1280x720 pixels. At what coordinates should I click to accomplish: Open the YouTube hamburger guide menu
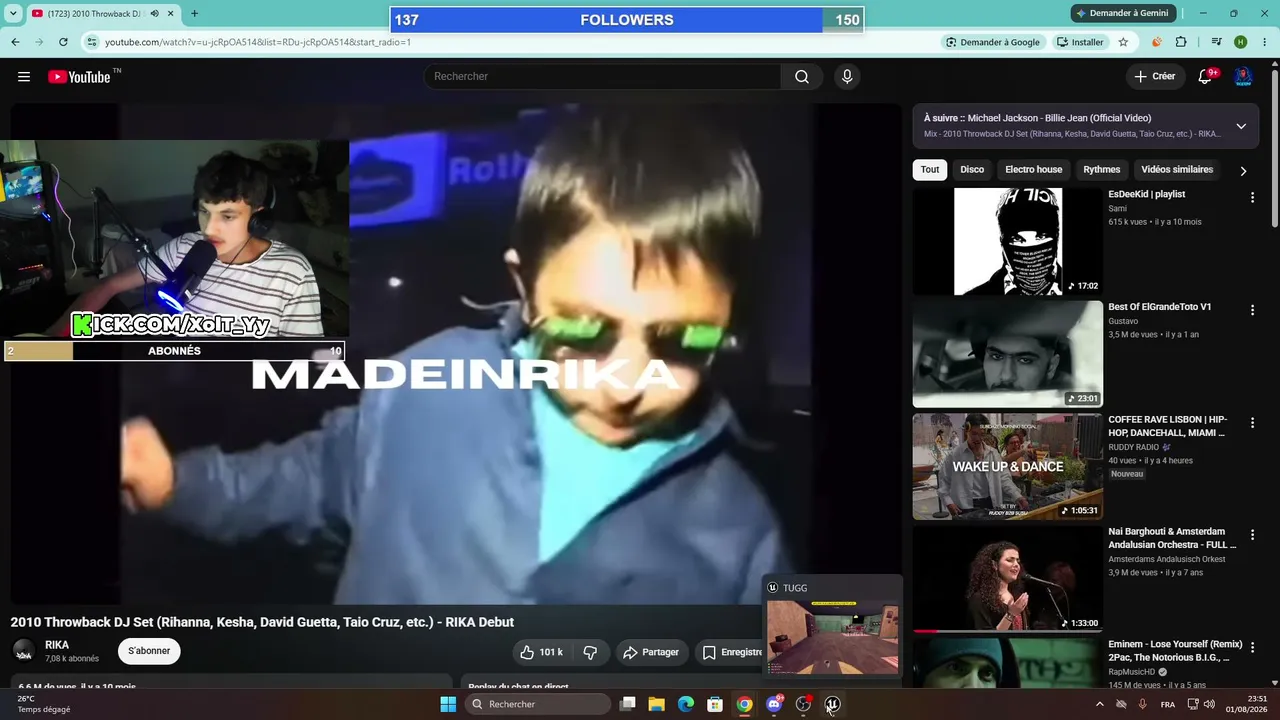24,77
